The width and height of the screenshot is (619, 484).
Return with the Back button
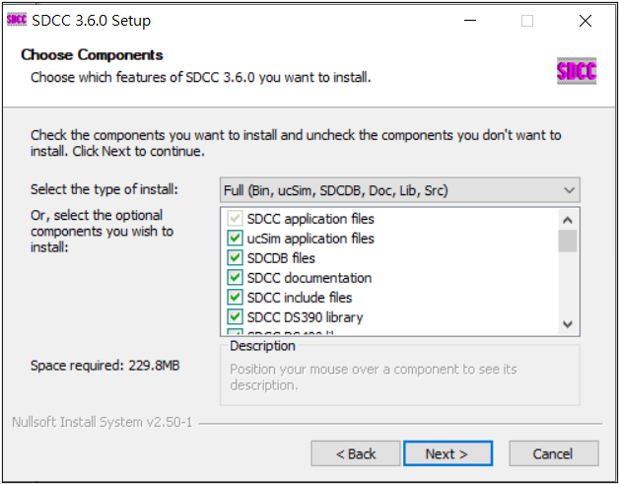356,454
